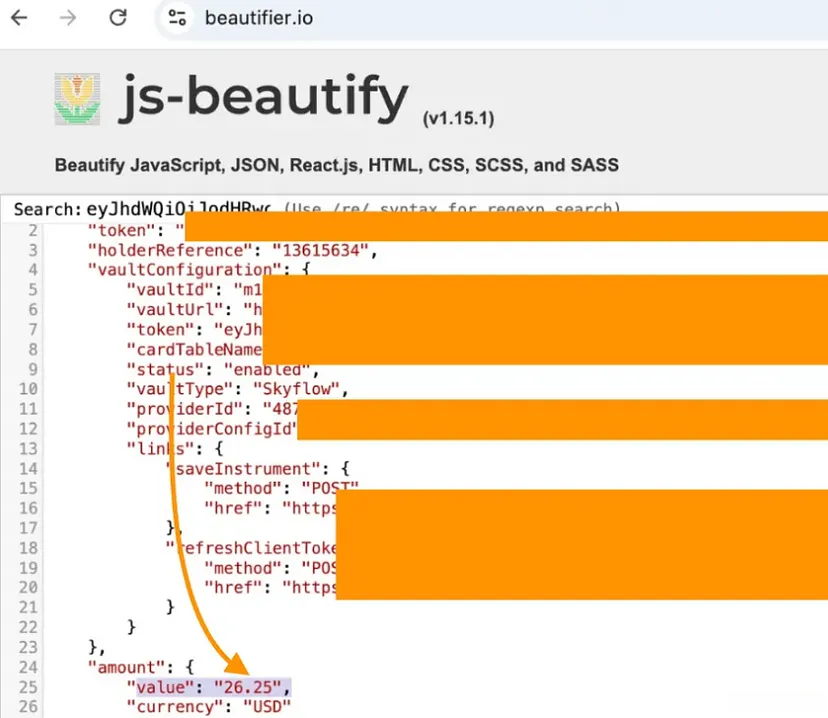Click the highlighted "value": "26.25" line

click(x=209, y=687)
